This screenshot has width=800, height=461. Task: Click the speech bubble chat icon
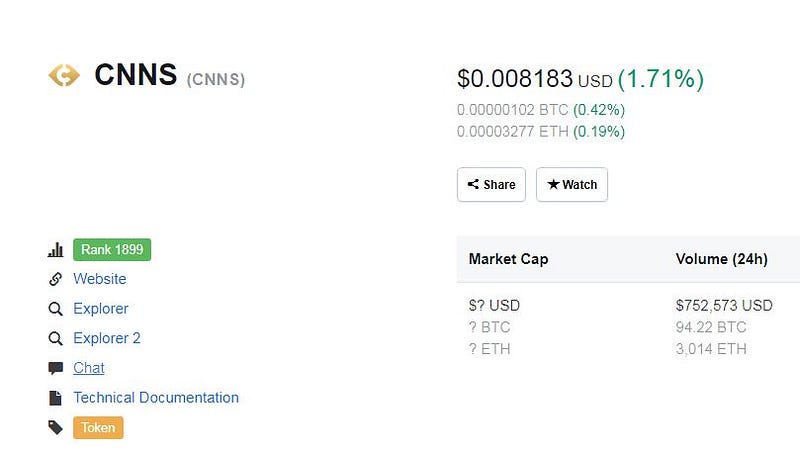[x=56, y=368]
